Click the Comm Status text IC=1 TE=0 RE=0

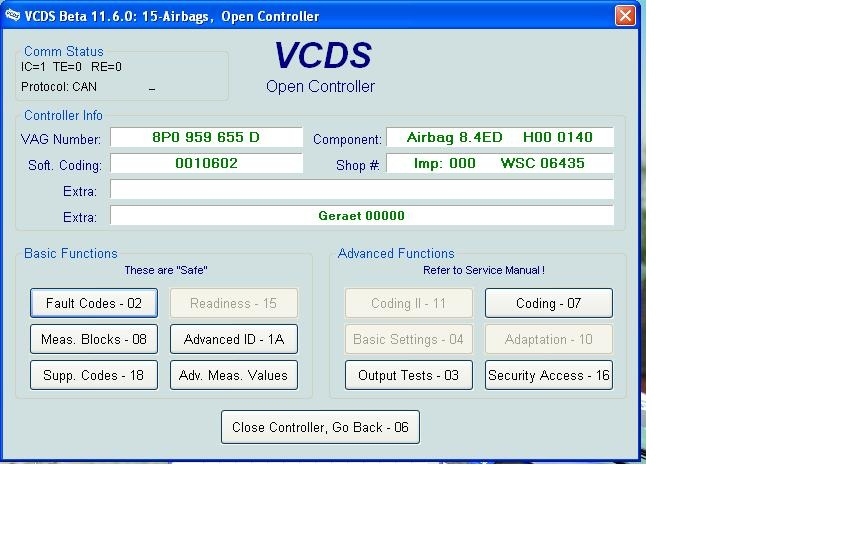[71, 67]
